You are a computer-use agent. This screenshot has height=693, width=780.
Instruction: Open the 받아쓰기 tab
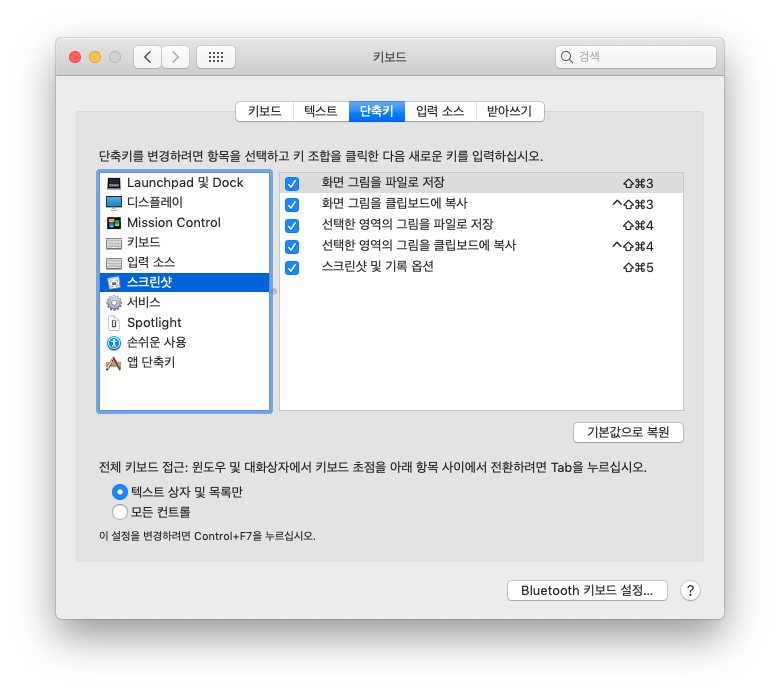pos(510,111)
